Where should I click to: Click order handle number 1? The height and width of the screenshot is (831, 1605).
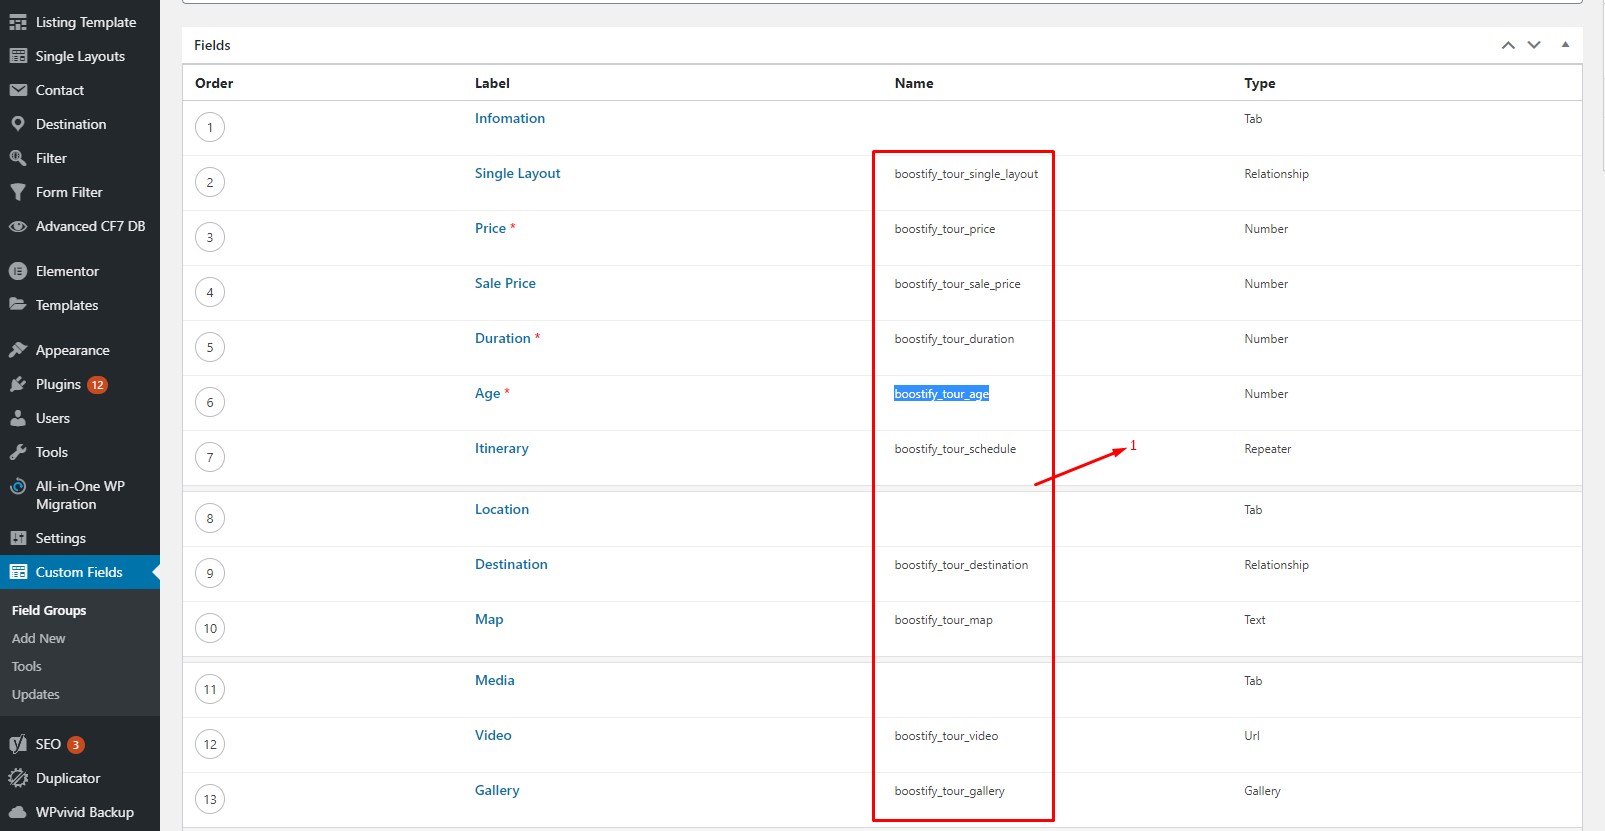(x=210, y=127)
